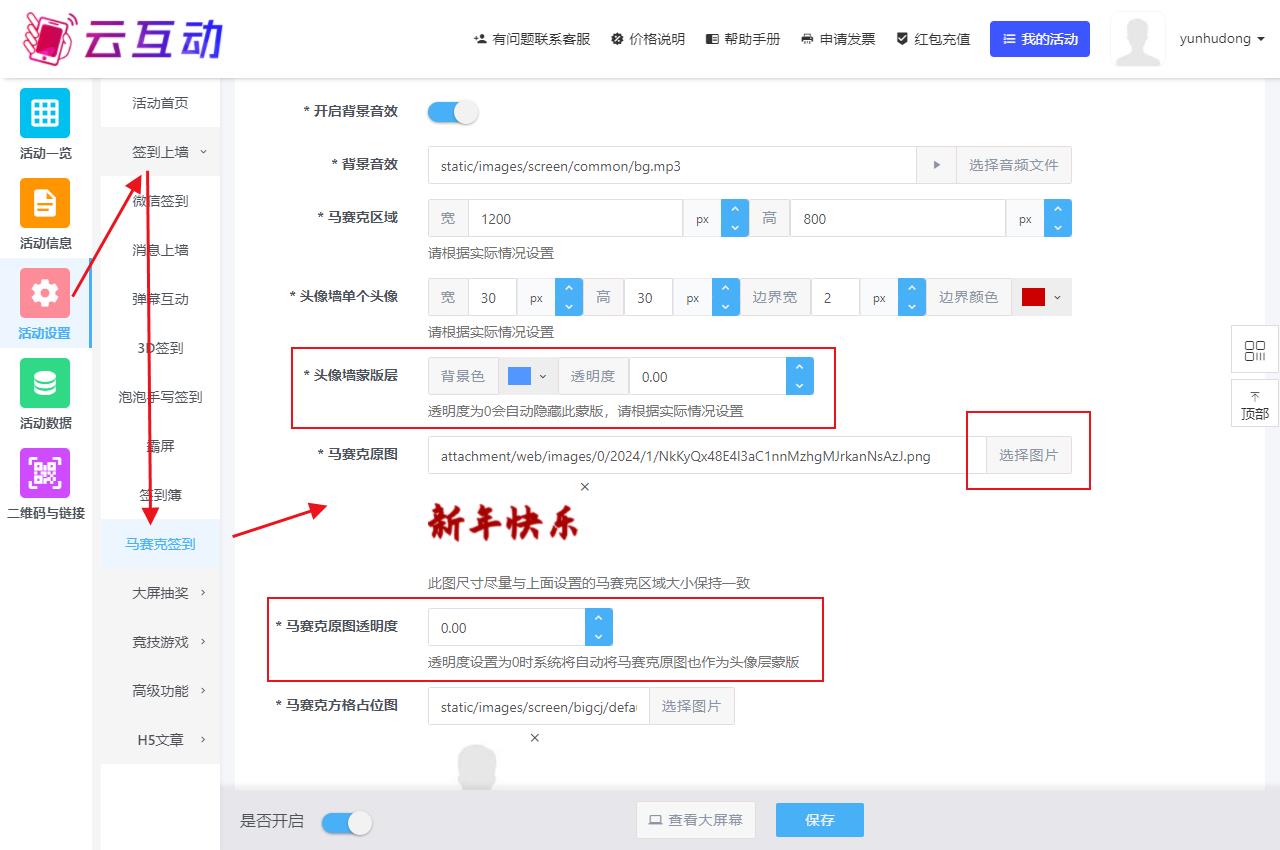Click the 活动设置 gear icon
The width and height of the screenshot is (1280, 850).
point(45,293)
